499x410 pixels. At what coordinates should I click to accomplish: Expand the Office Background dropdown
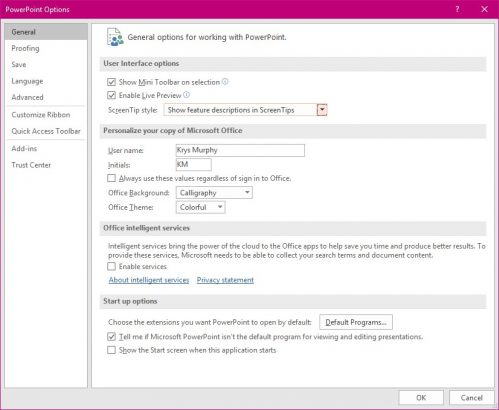214,193
